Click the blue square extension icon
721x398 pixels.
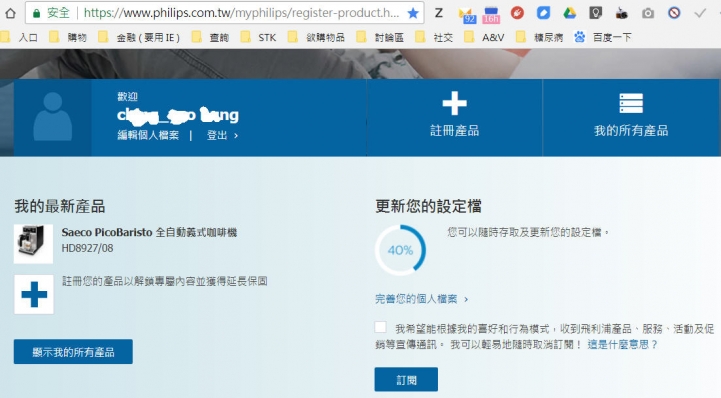[543, 13]
